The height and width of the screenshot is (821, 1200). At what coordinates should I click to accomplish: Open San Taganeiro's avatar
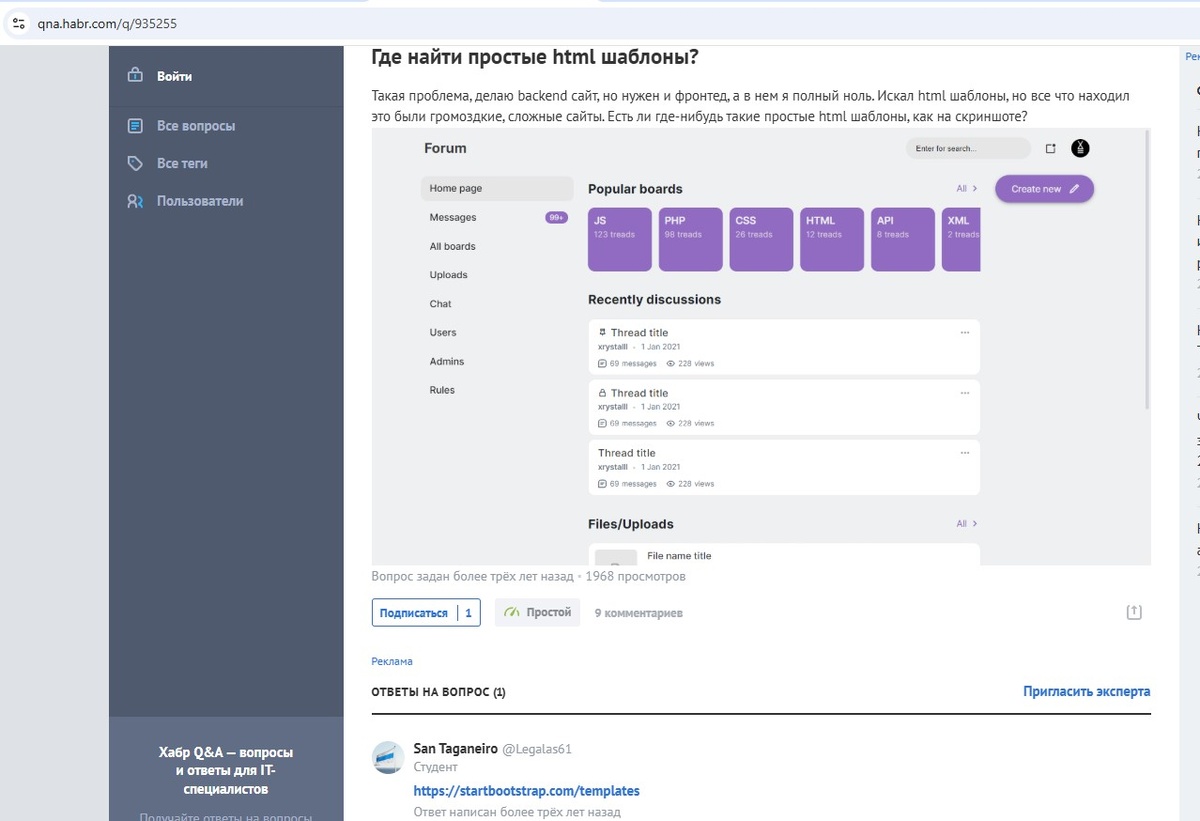point(388,758)
